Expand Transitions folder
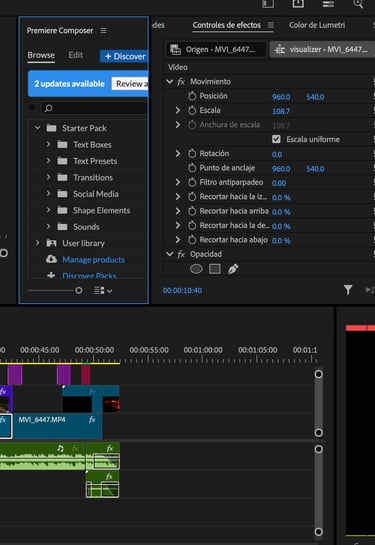375x545 pixels. tap(48, 177)
